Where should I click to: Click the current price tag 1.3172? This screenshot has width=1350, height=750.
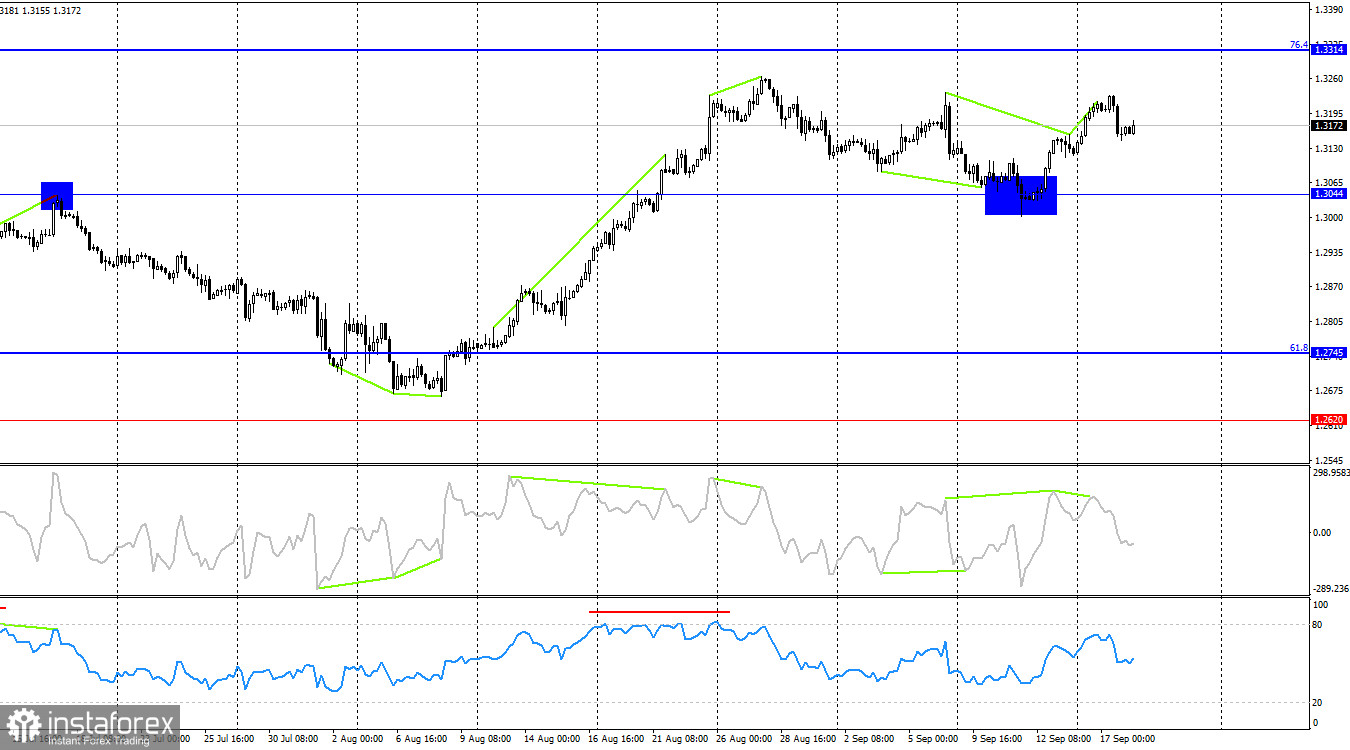click(1330, 126)
